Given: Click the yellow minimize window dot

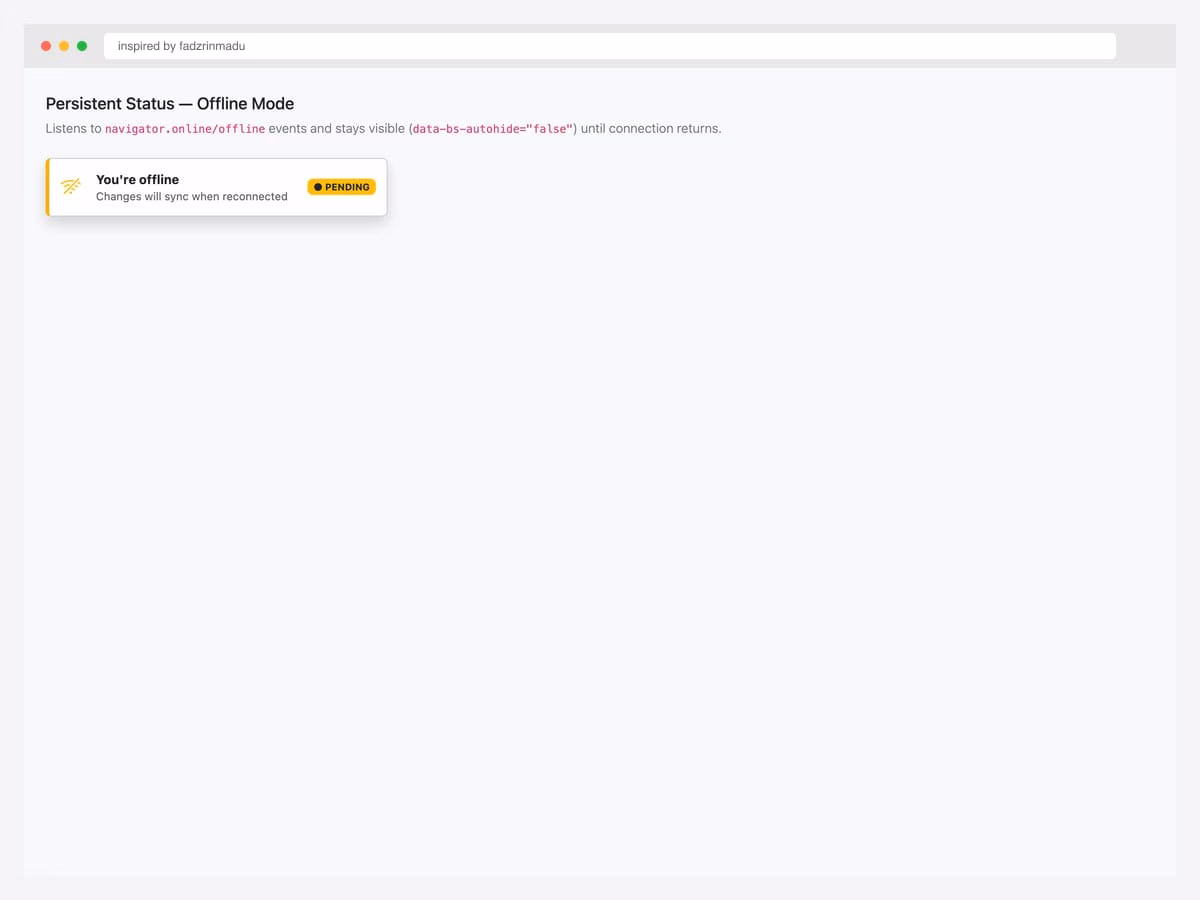Looking at the screenshot, I should (x=64, y=46).
